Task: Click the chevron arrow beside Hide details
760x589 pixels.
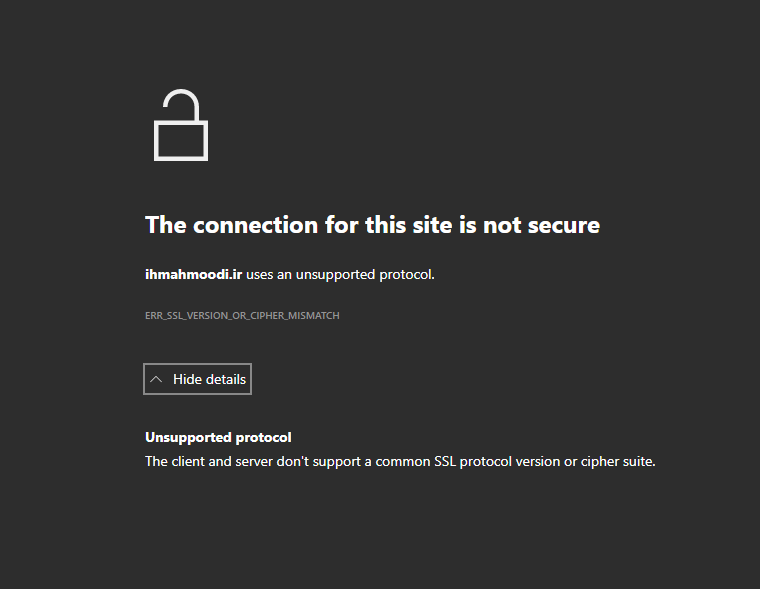Action: [x=156, y=380]
